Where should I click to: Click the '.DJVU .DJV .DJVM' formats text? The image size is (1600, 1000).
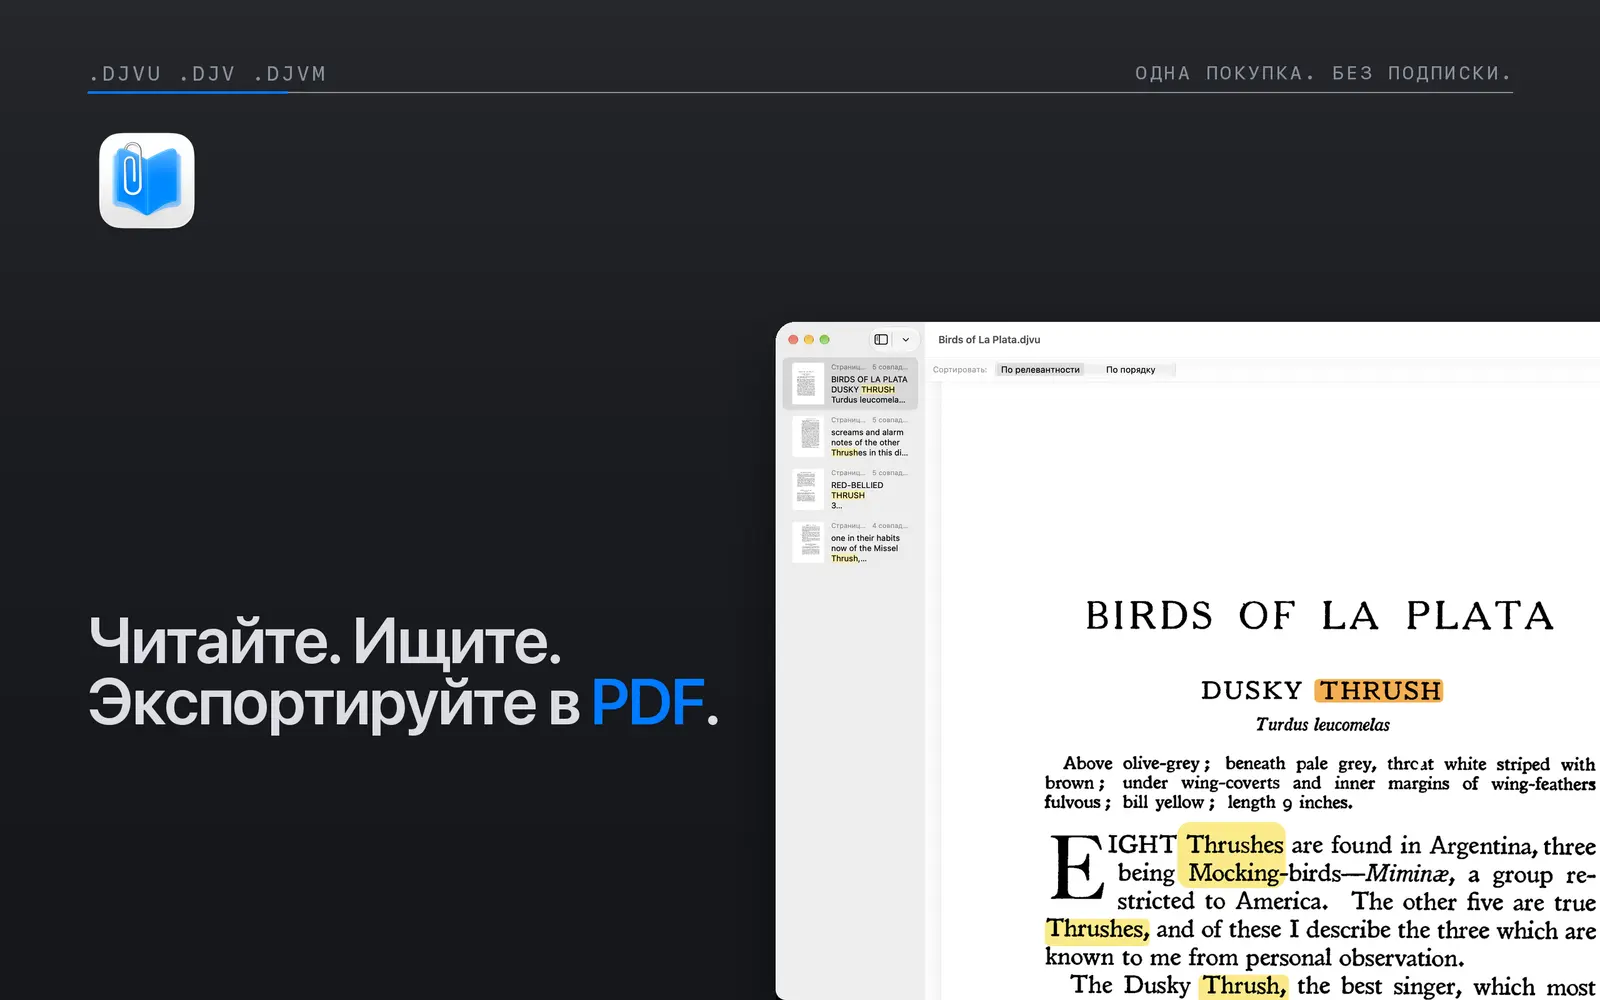tap(208, 74)
